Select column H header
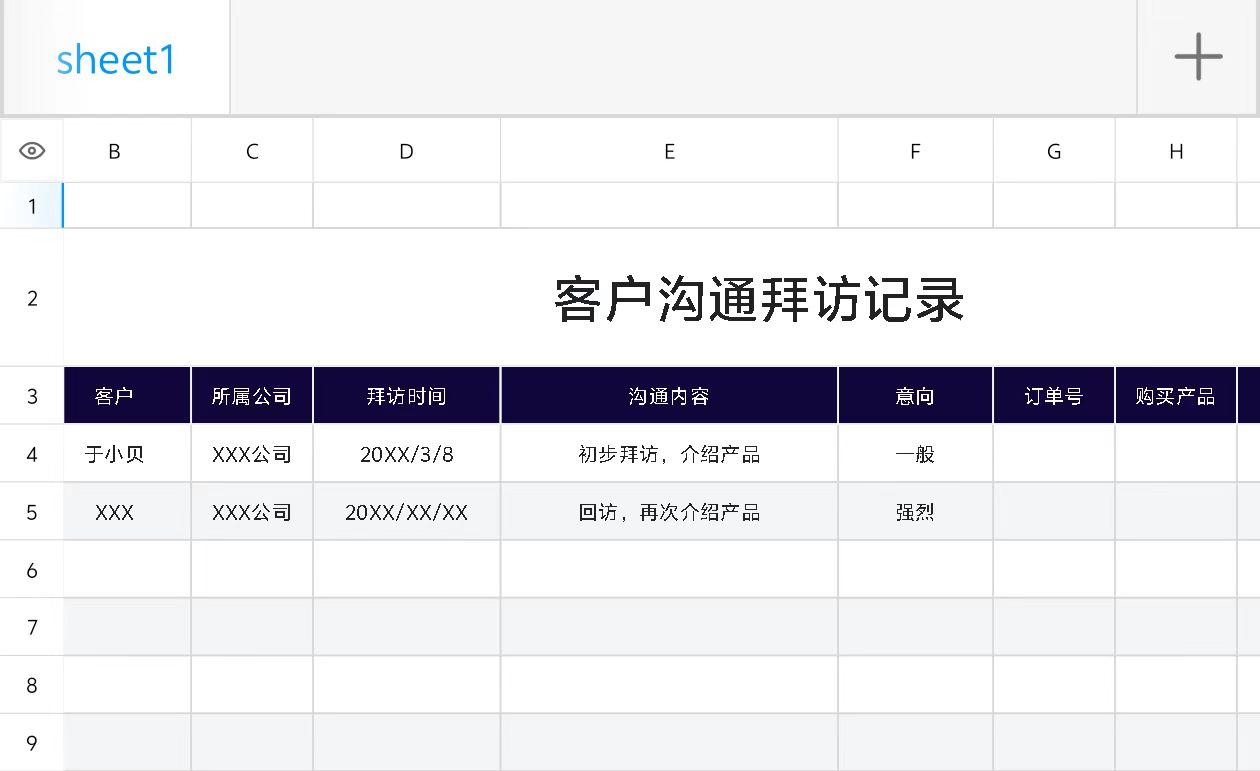 (1176, 151)
